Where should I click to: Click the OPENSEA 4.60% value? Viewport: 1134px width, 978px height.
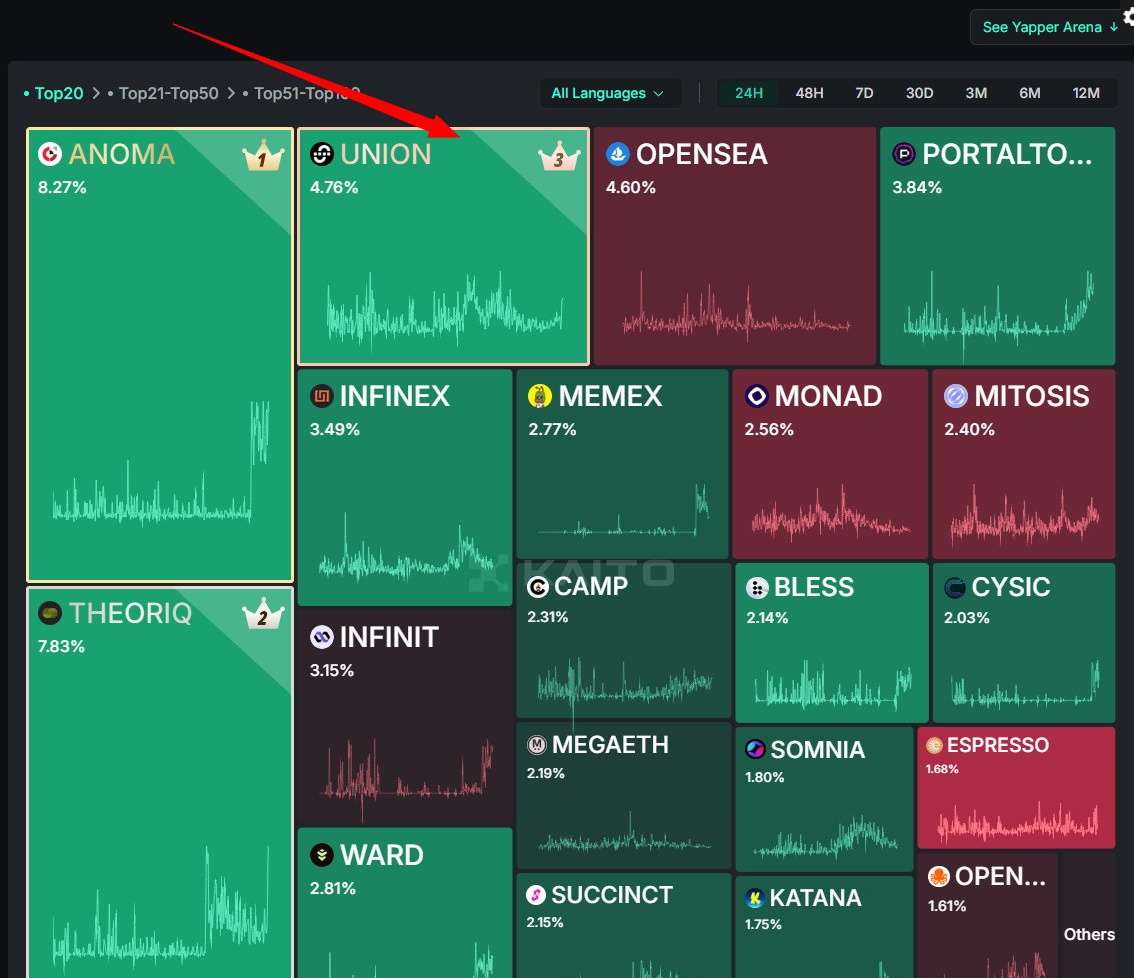pos(631,187)
